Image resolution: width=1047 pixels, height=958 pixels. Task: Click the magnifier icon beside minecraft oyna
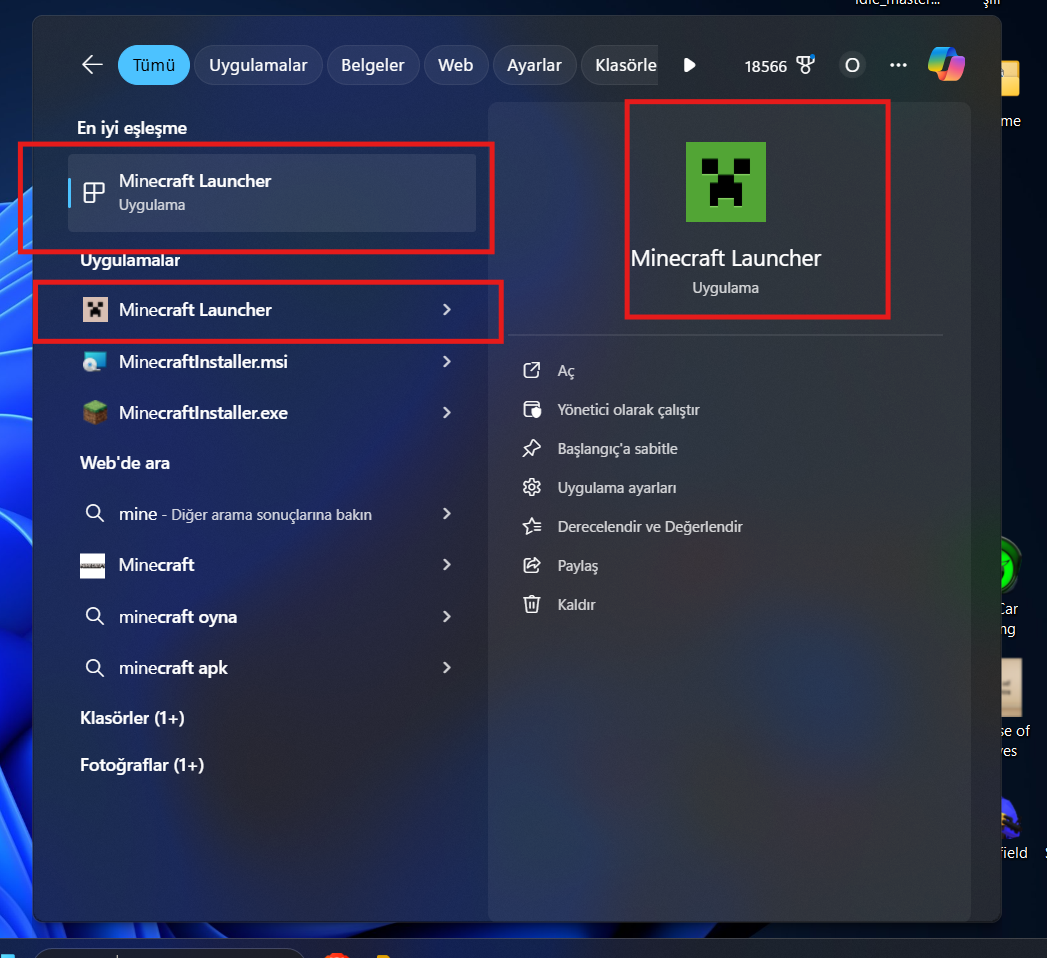tap(95, 616)
